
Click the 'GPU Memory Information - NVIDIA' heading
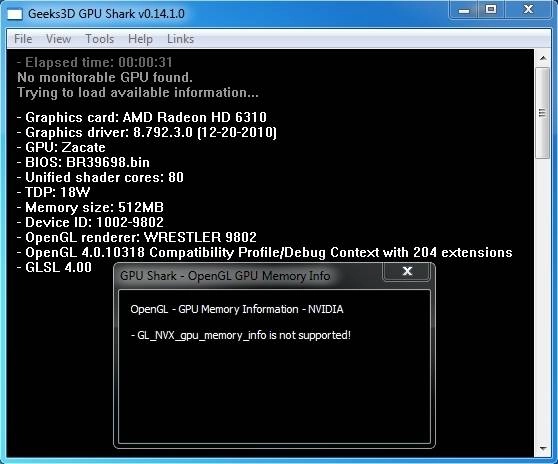237,309
